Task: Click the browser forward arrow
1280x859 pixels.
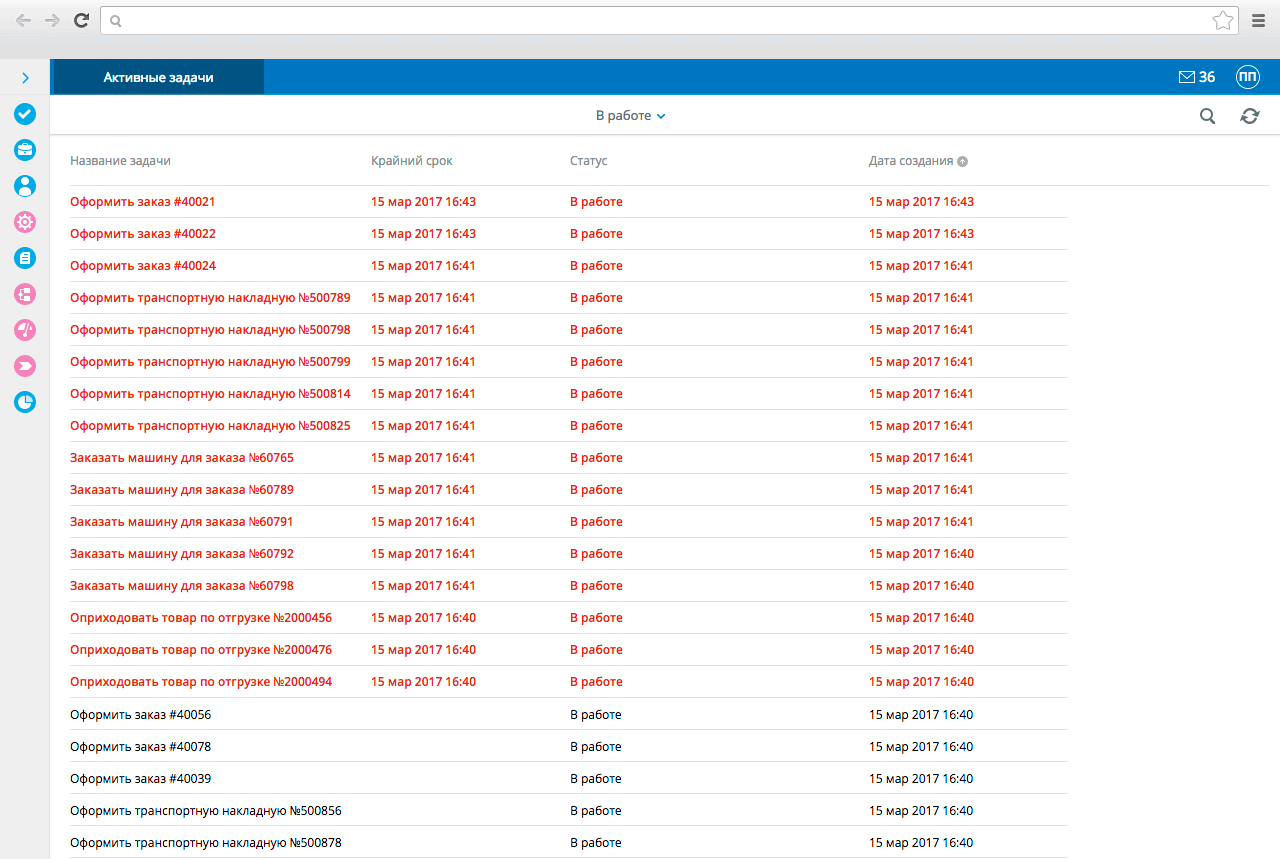Action: 52,20
